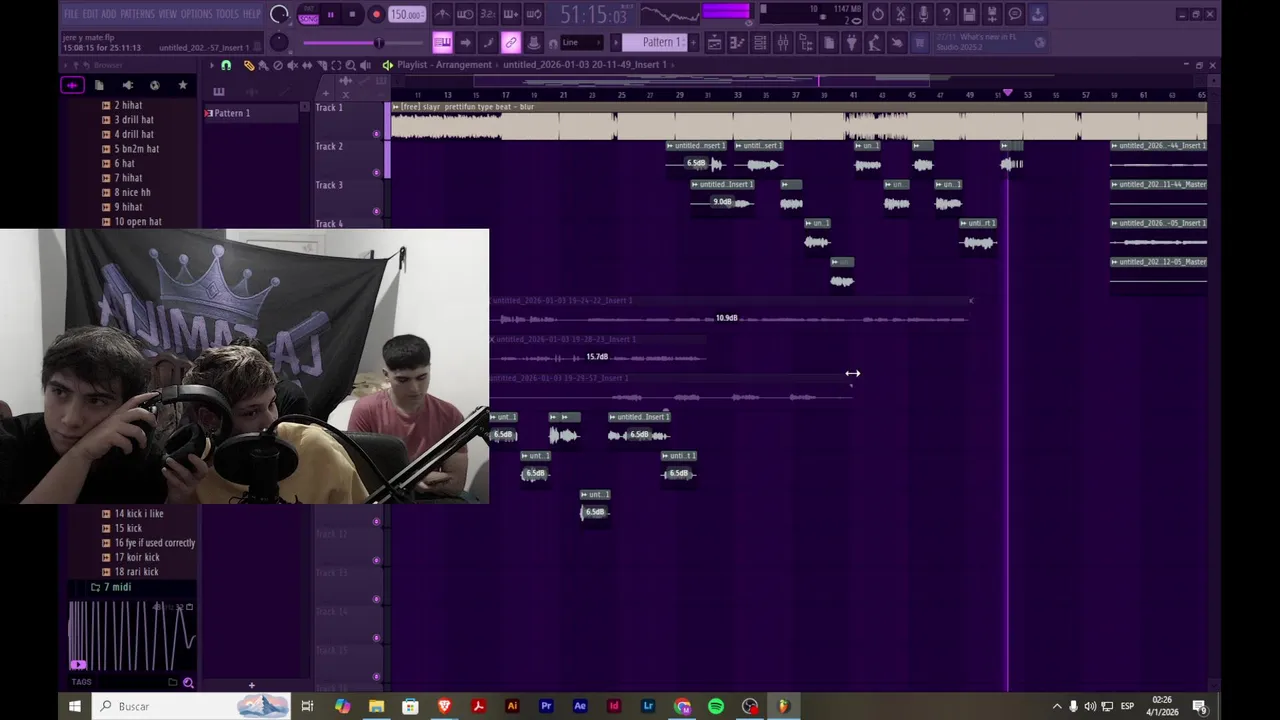
Task: Open playlist options menu arrow
Action: (x=211, y=65)
